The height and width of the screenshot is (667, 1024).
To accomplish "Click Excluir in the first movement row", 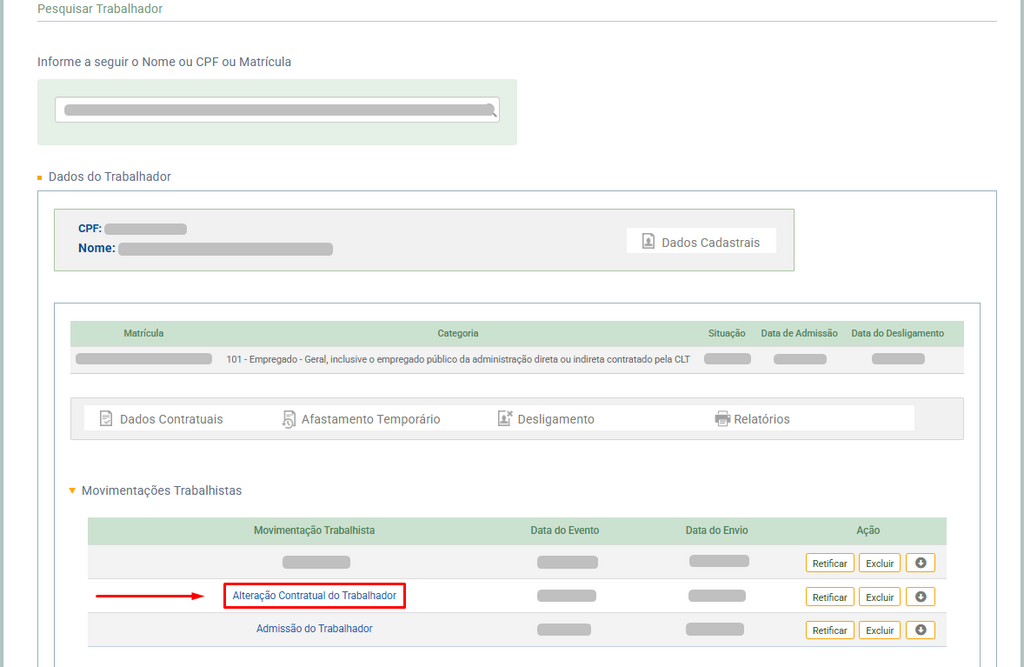I will (x=880, y=563).
